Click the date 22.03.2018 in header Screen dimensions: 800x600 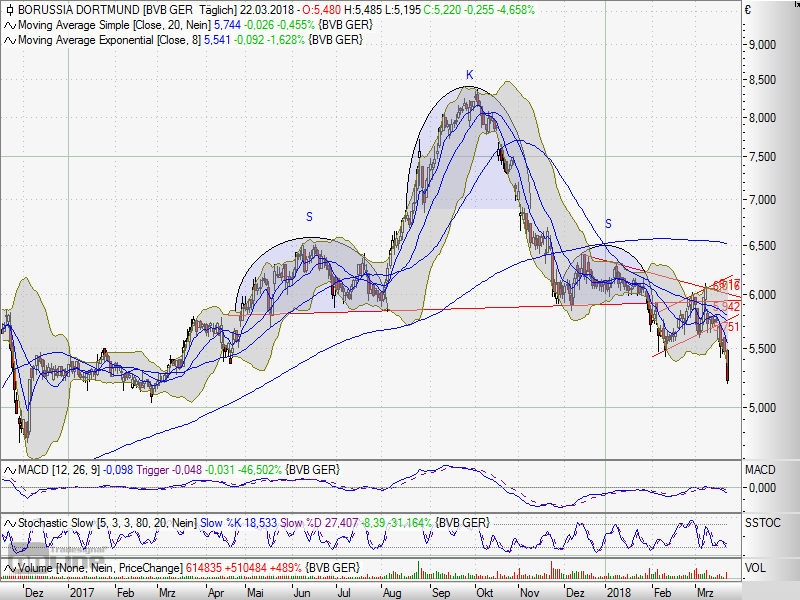(x=267, y=10)
